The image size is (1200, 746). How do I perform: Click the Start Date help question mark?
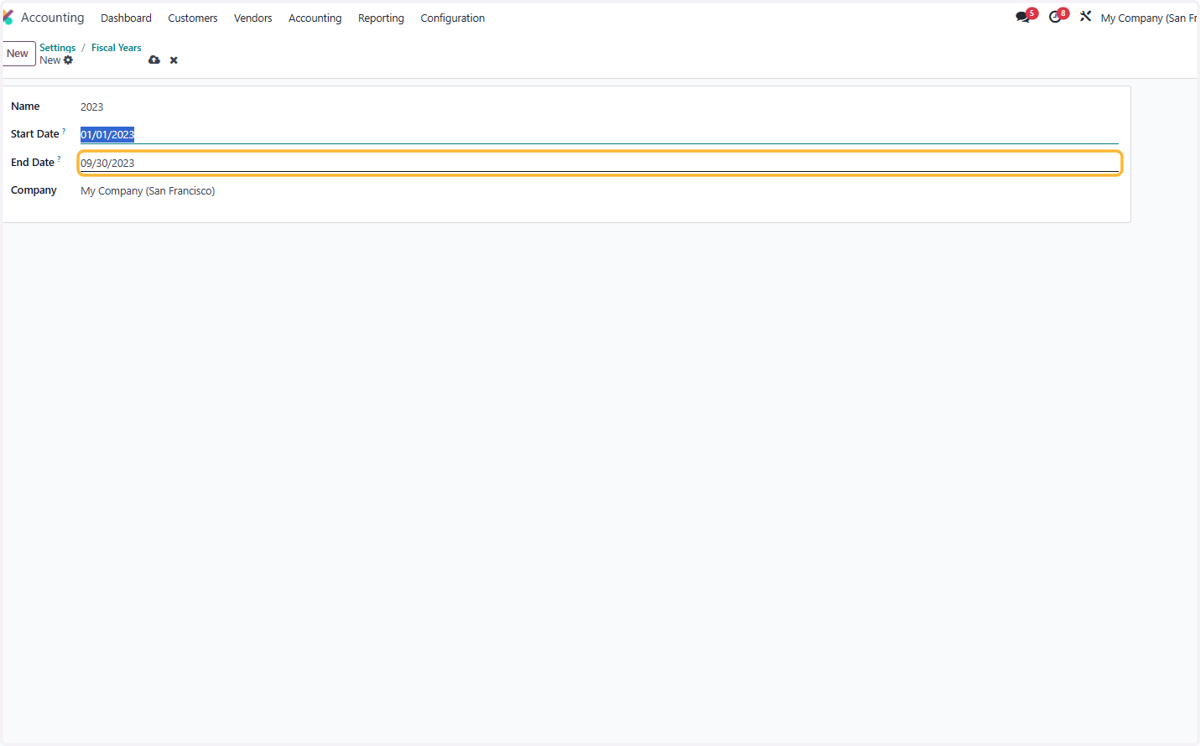[64, 131]
